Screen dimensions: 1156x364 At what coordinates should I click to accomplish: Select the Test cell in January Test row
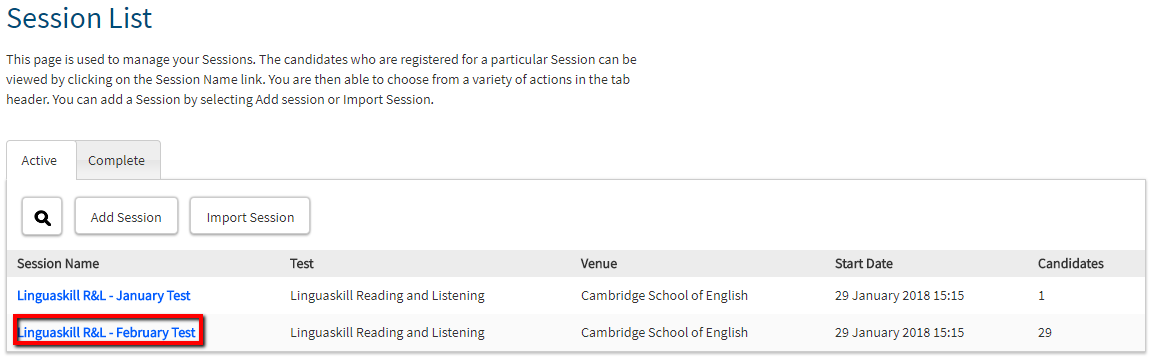pyautogui.click(x=387, y=295)
